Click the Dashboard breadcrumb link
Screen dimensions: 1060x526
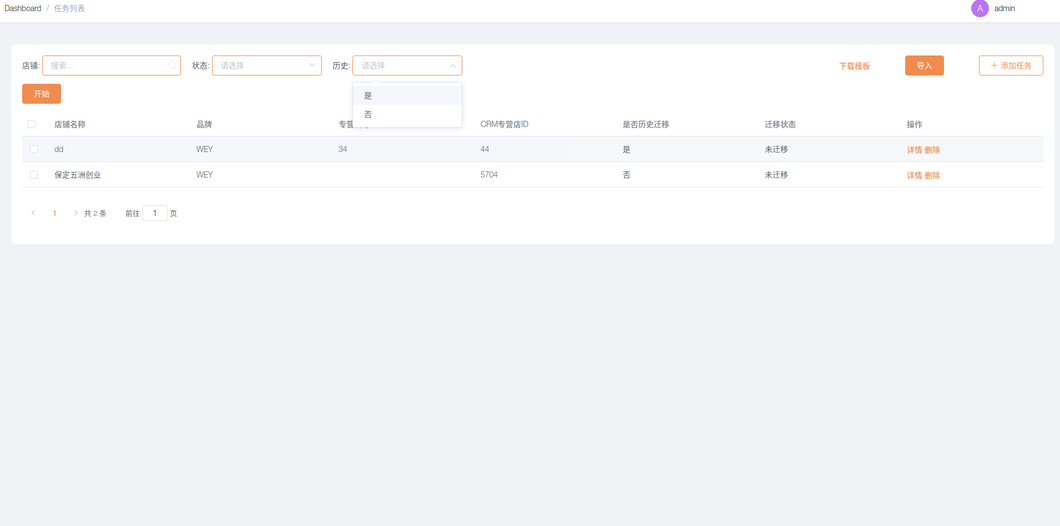pos(23,8)
